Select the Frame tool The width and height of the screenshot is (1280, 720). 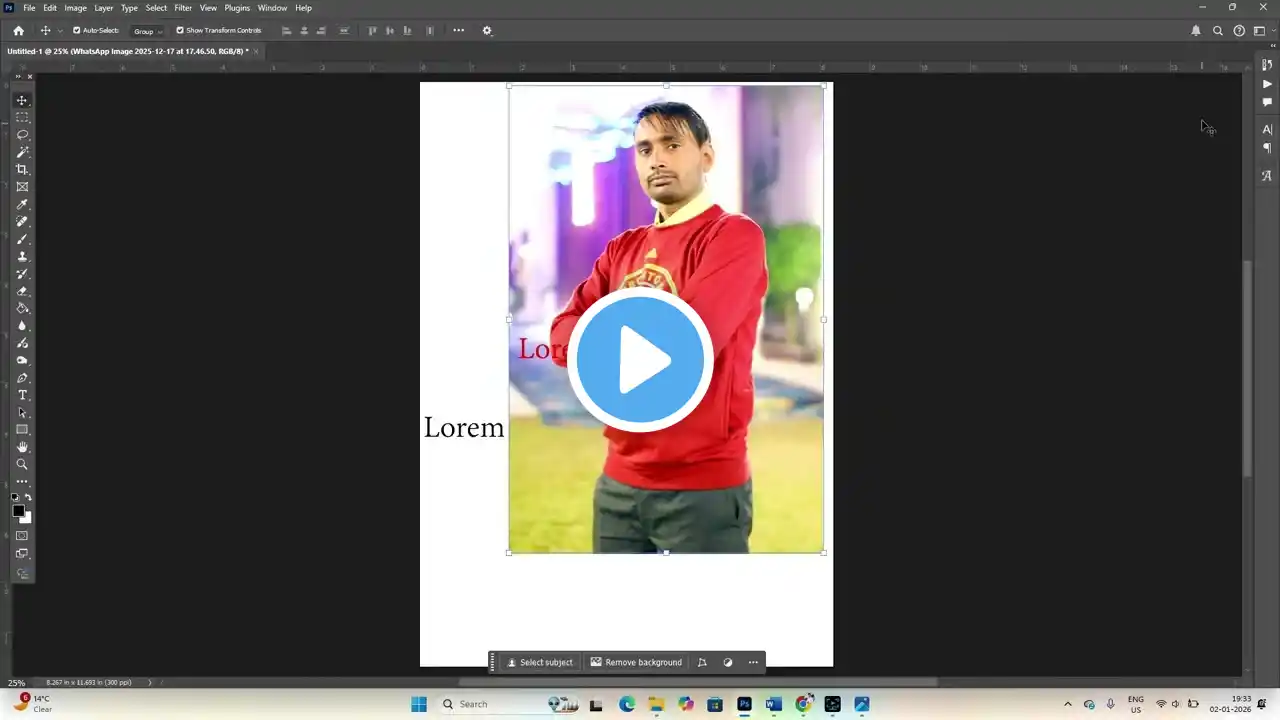[22, 187]
